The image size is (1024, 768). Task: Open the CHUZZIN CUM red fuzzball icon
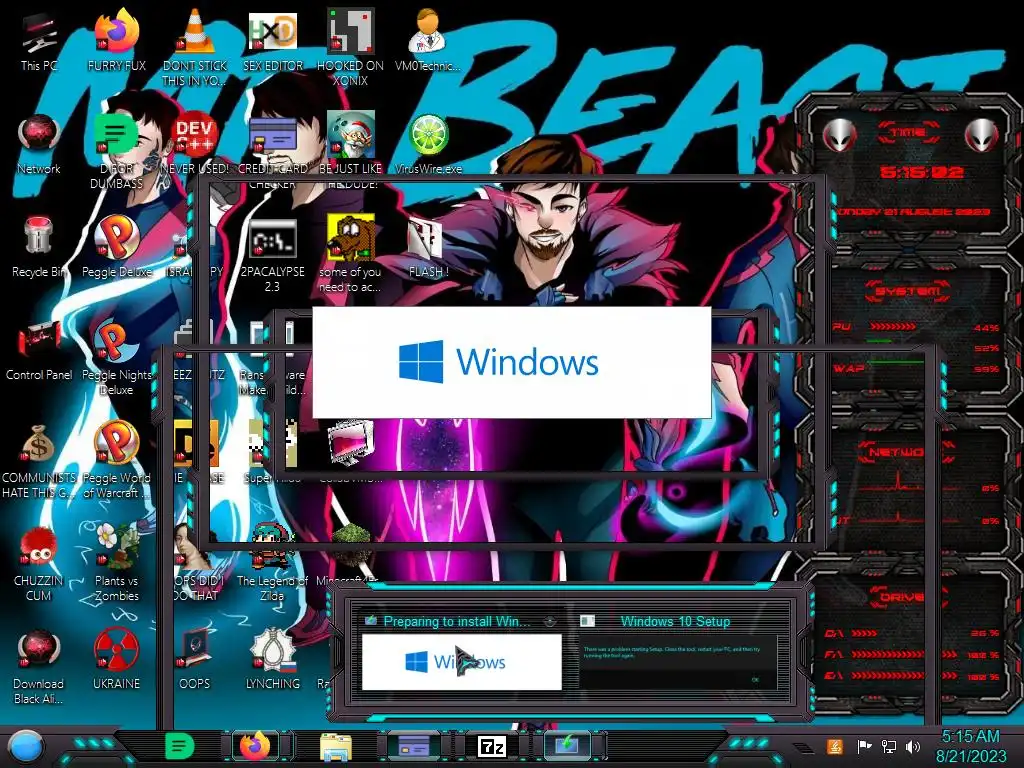[39, 563]
